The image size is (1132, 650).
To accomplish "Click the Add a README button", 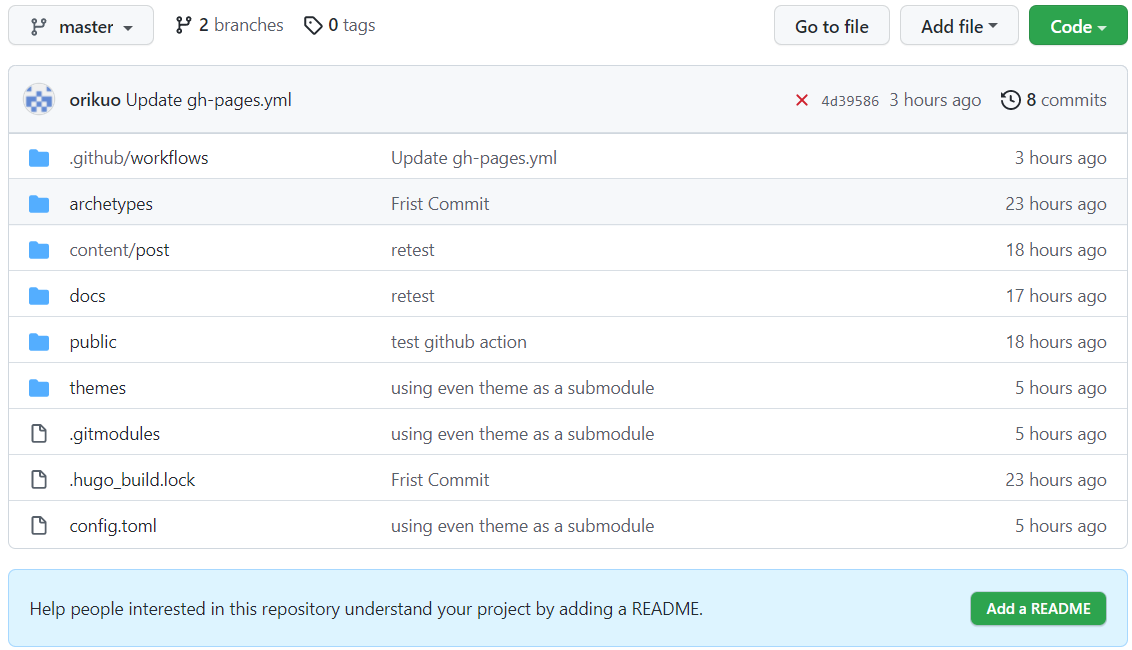I will [1038, 608].
